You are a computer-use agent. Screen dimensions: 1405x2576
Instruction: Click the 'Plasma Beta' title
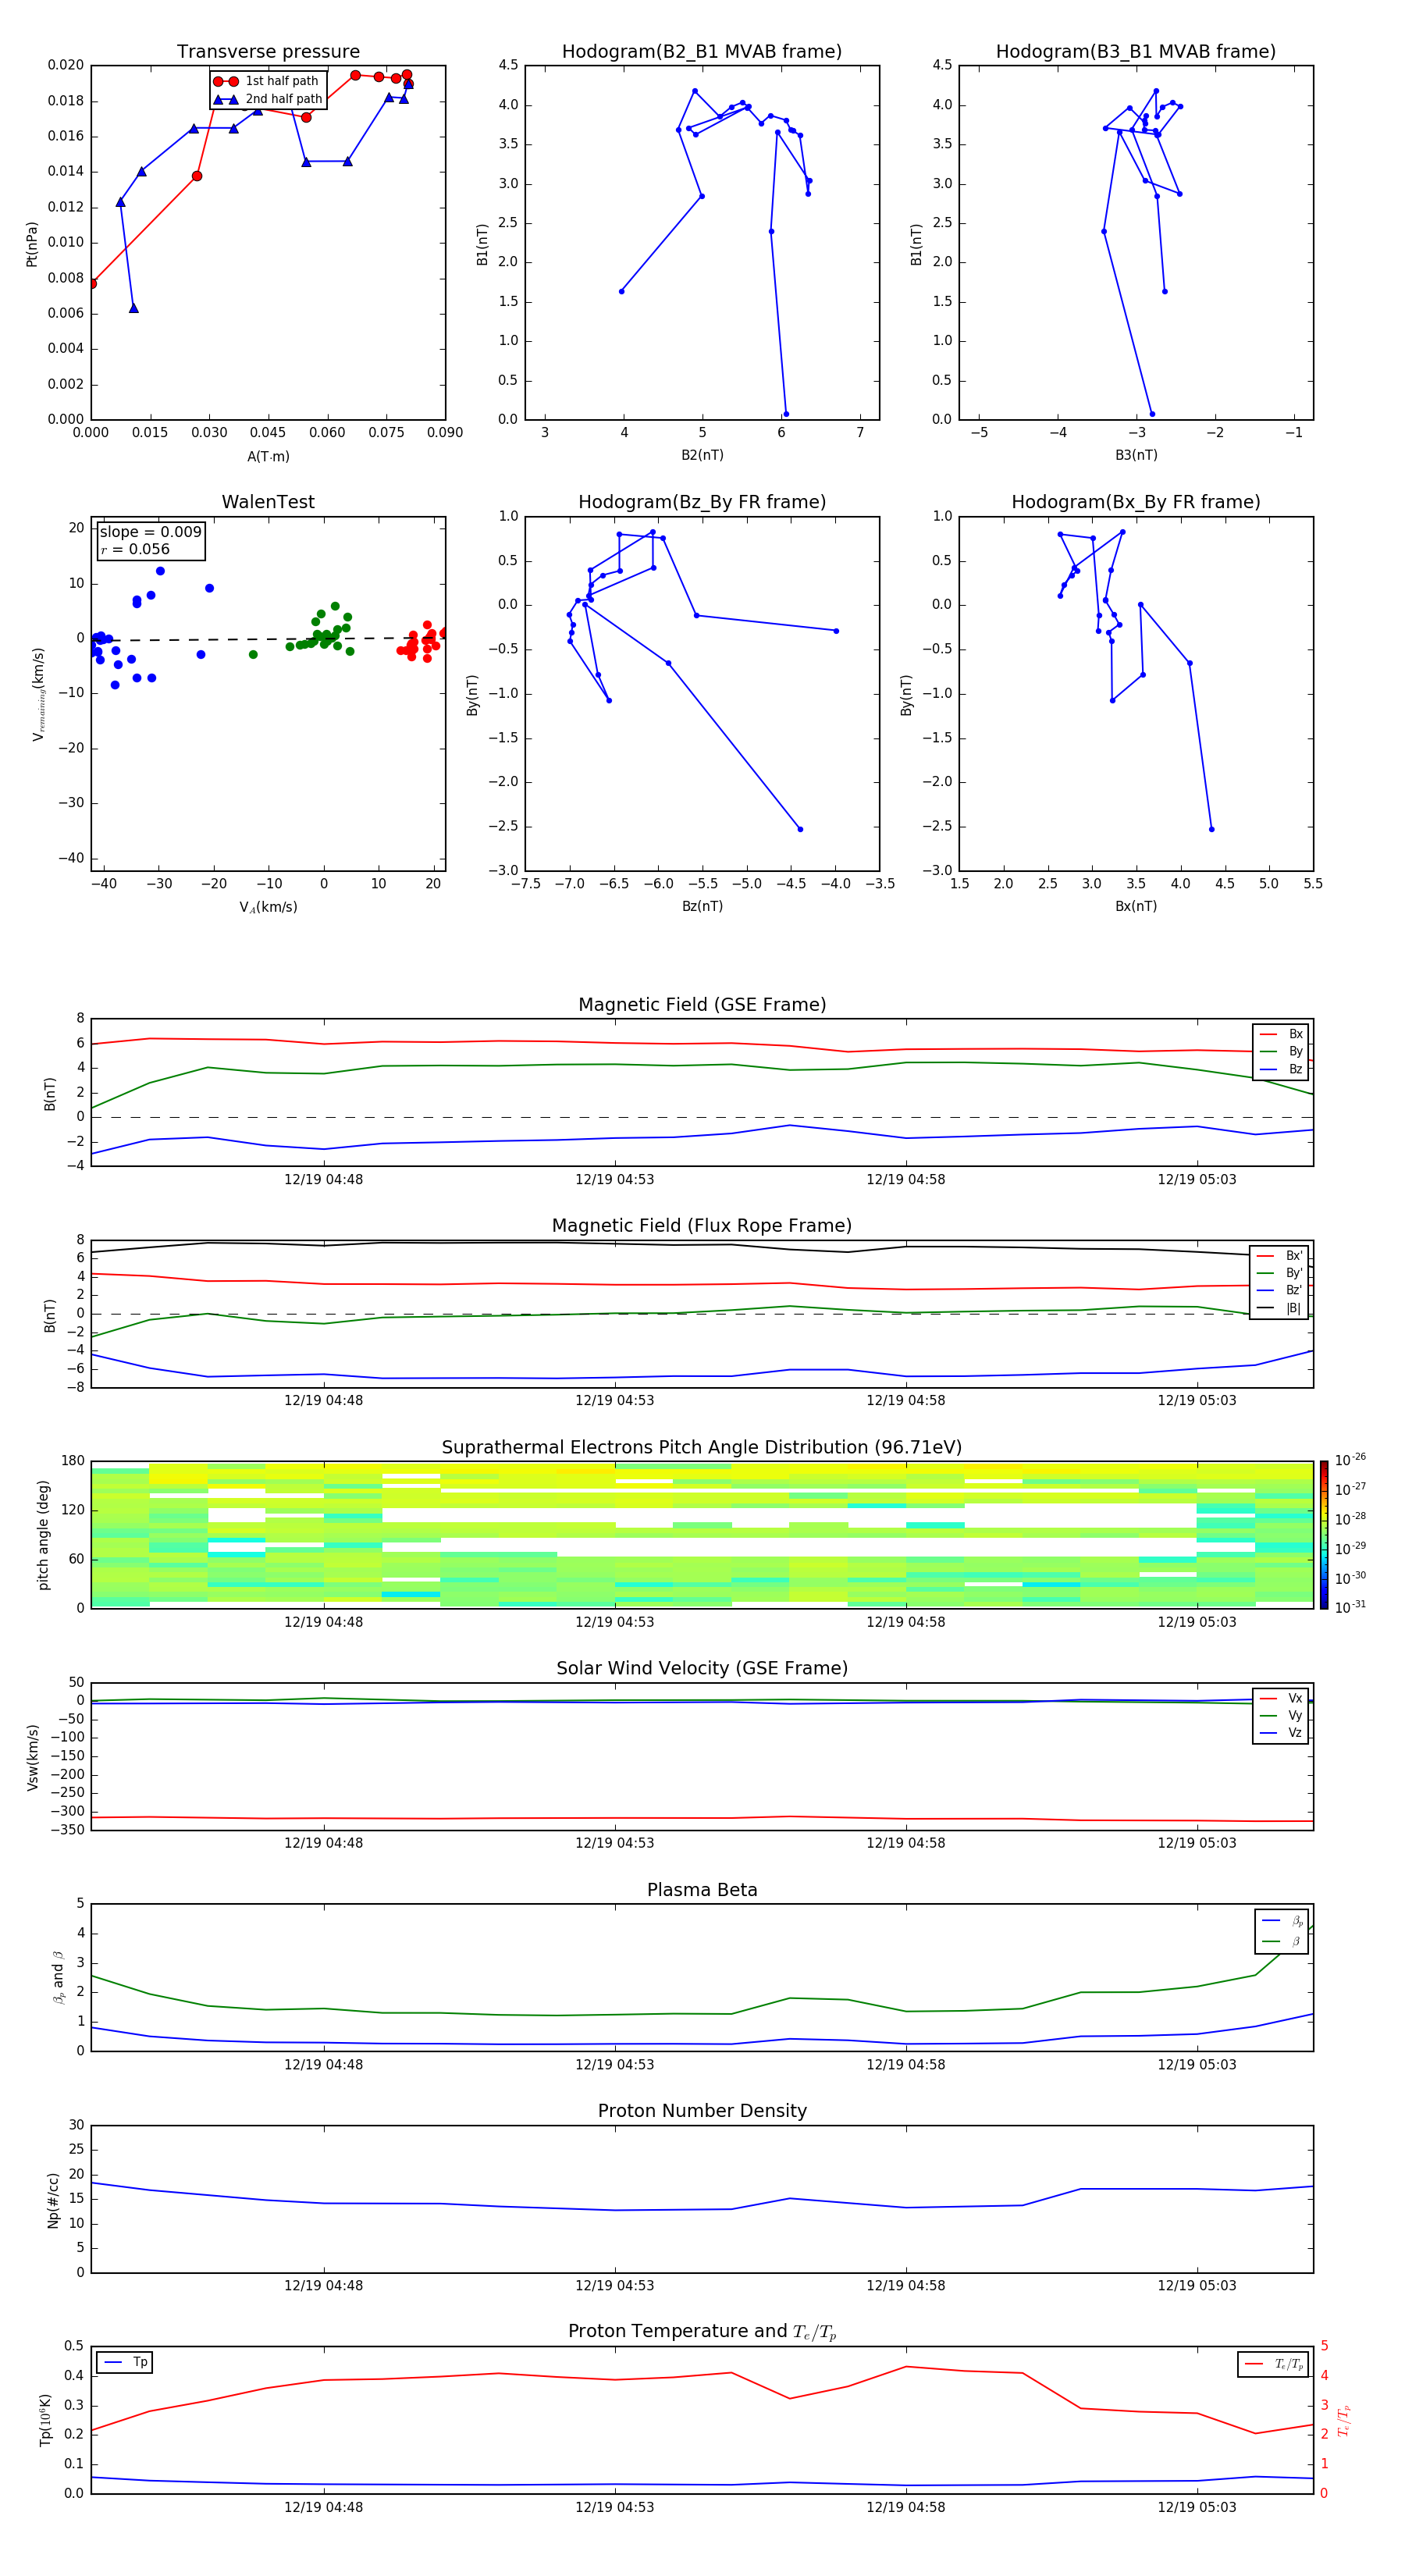coord(702,1890)
